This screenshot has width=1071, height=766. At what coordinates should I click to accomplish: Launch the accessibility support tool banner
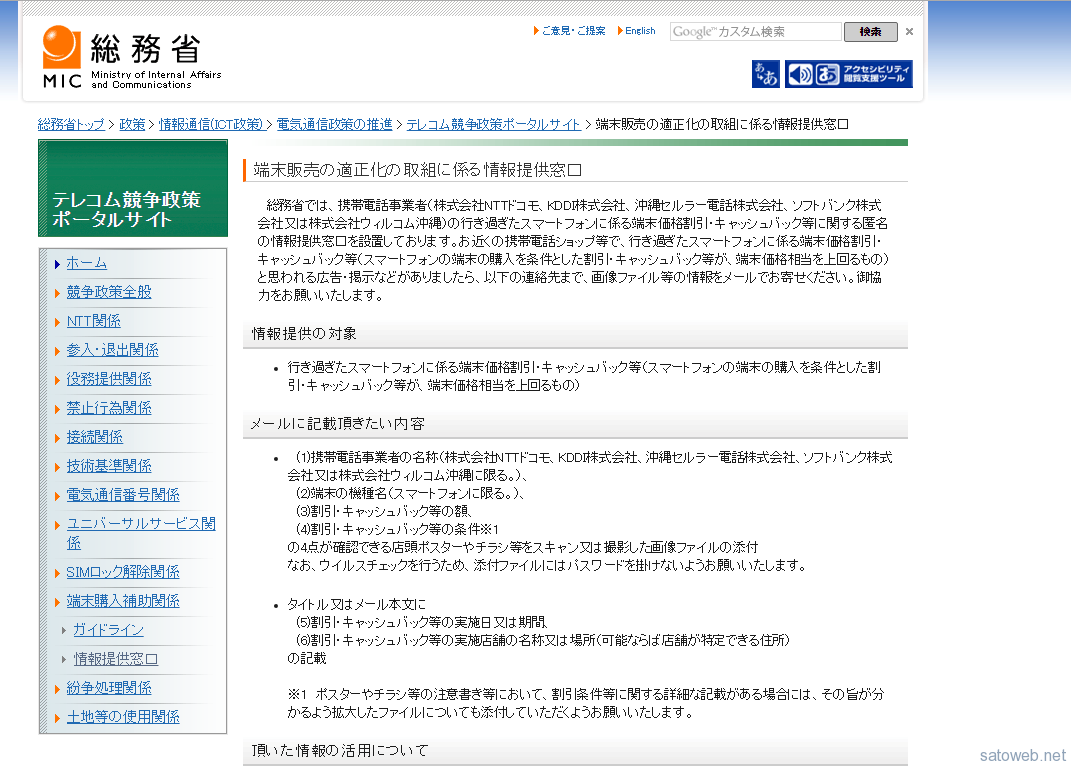(848, 74)
